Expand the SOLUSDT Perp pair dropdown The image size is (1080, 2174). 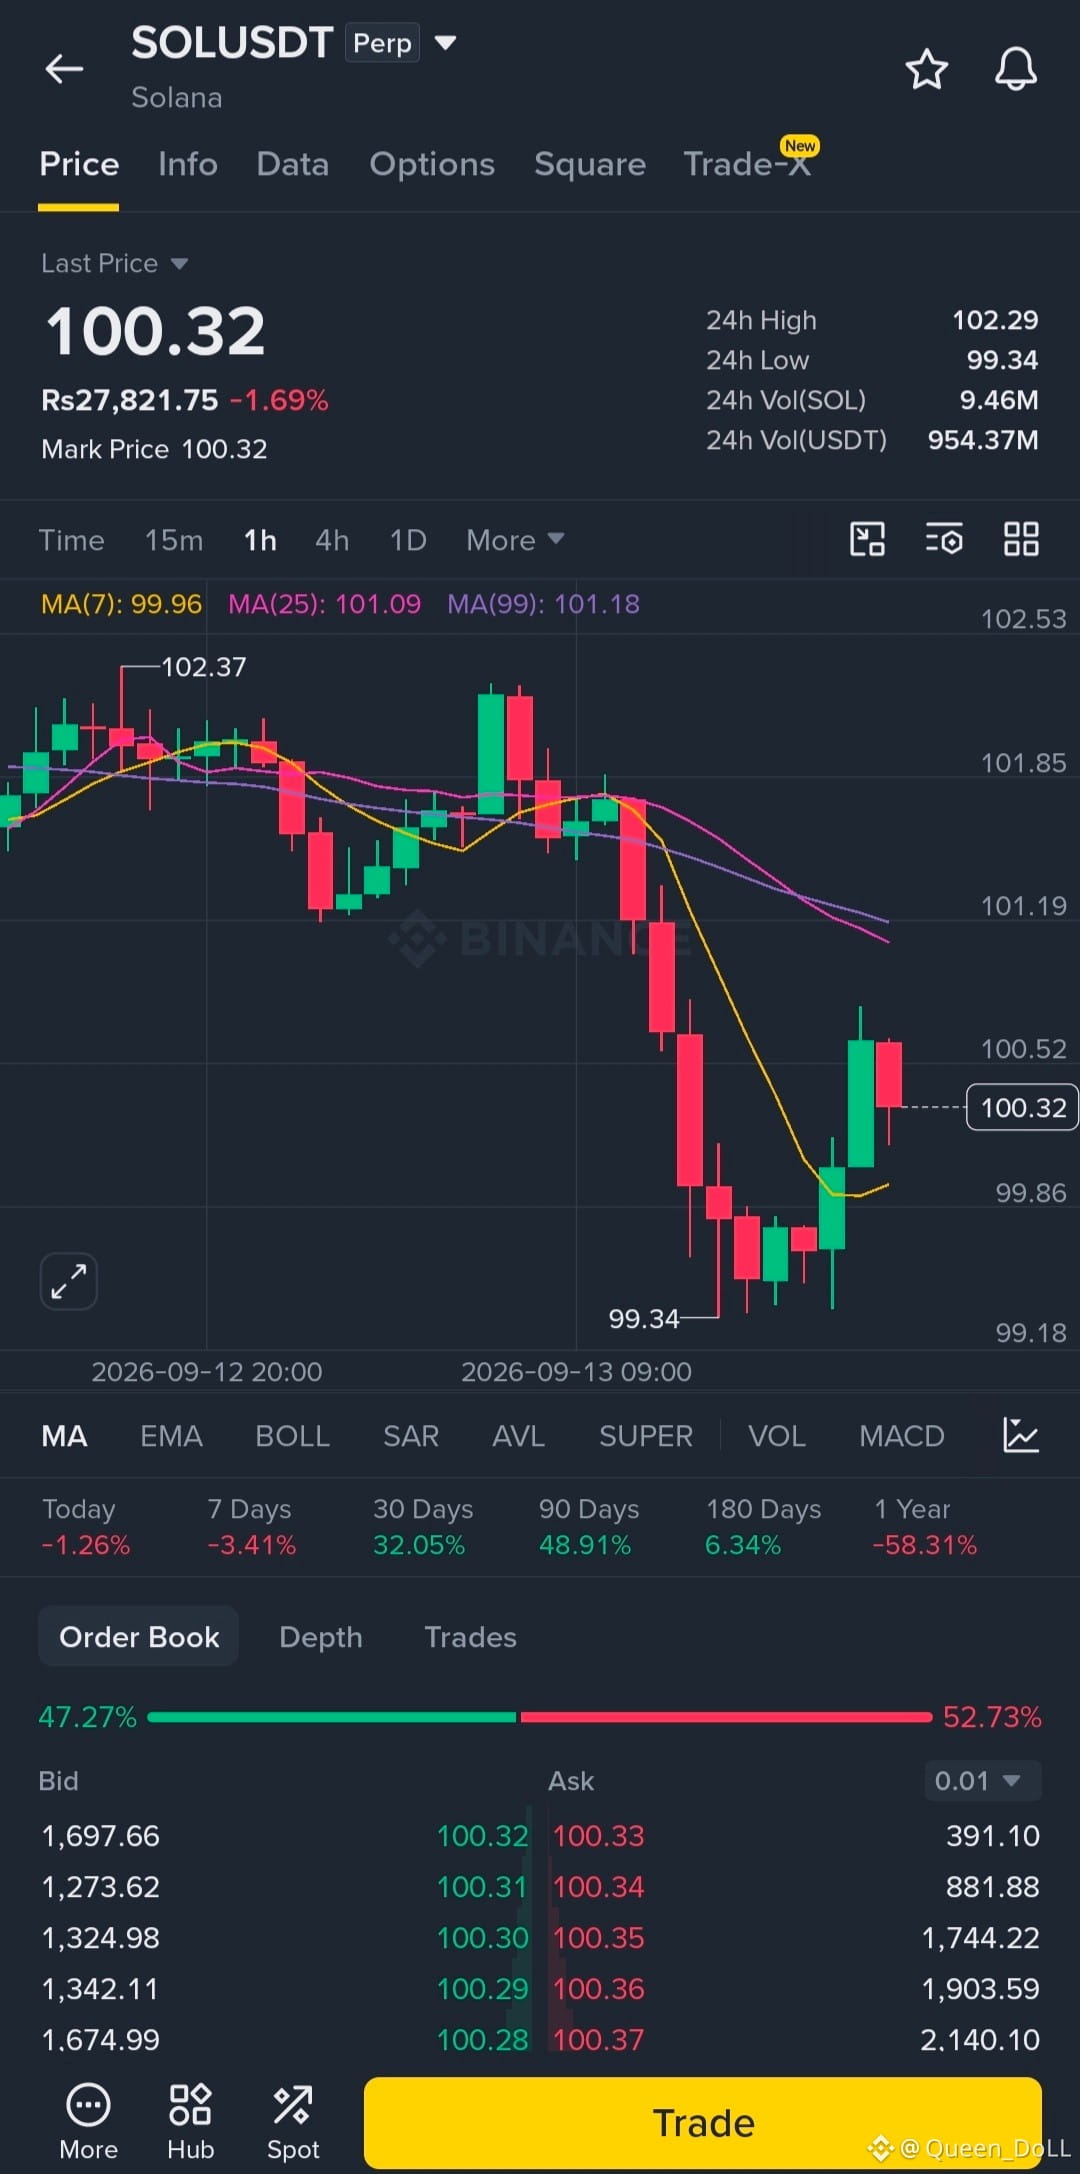[x=446, y=43]
